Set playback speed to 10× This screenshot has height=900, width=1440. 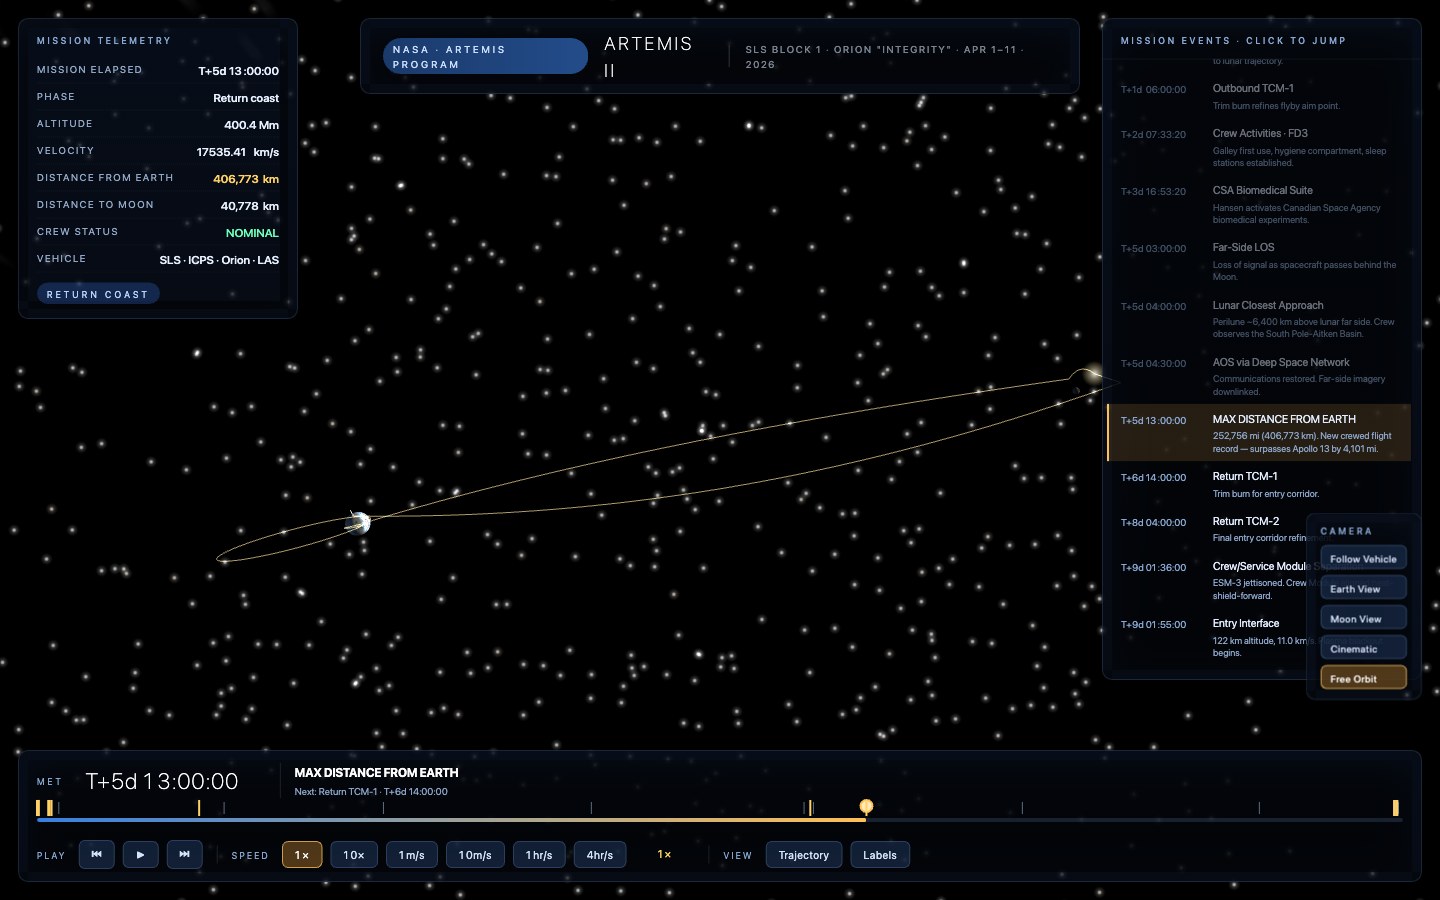point(354,855)
